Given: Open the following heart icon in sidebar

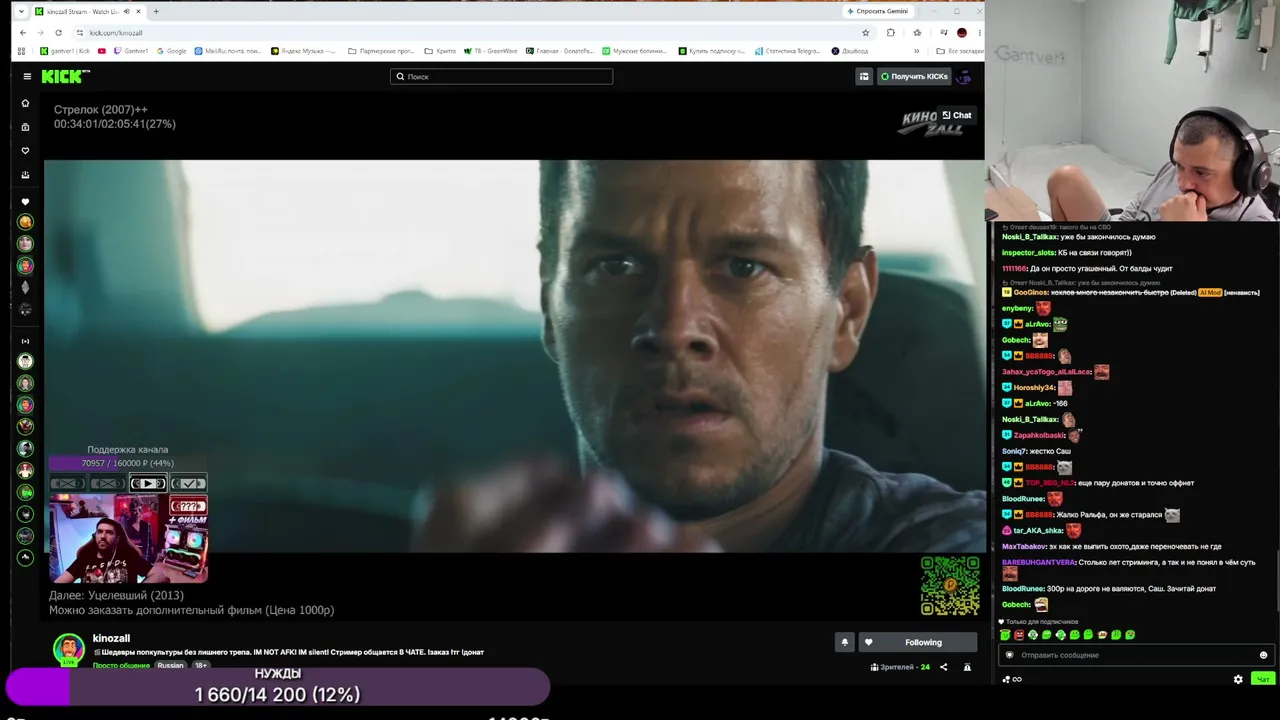Looking at the screenshot, I should (26, 151).
